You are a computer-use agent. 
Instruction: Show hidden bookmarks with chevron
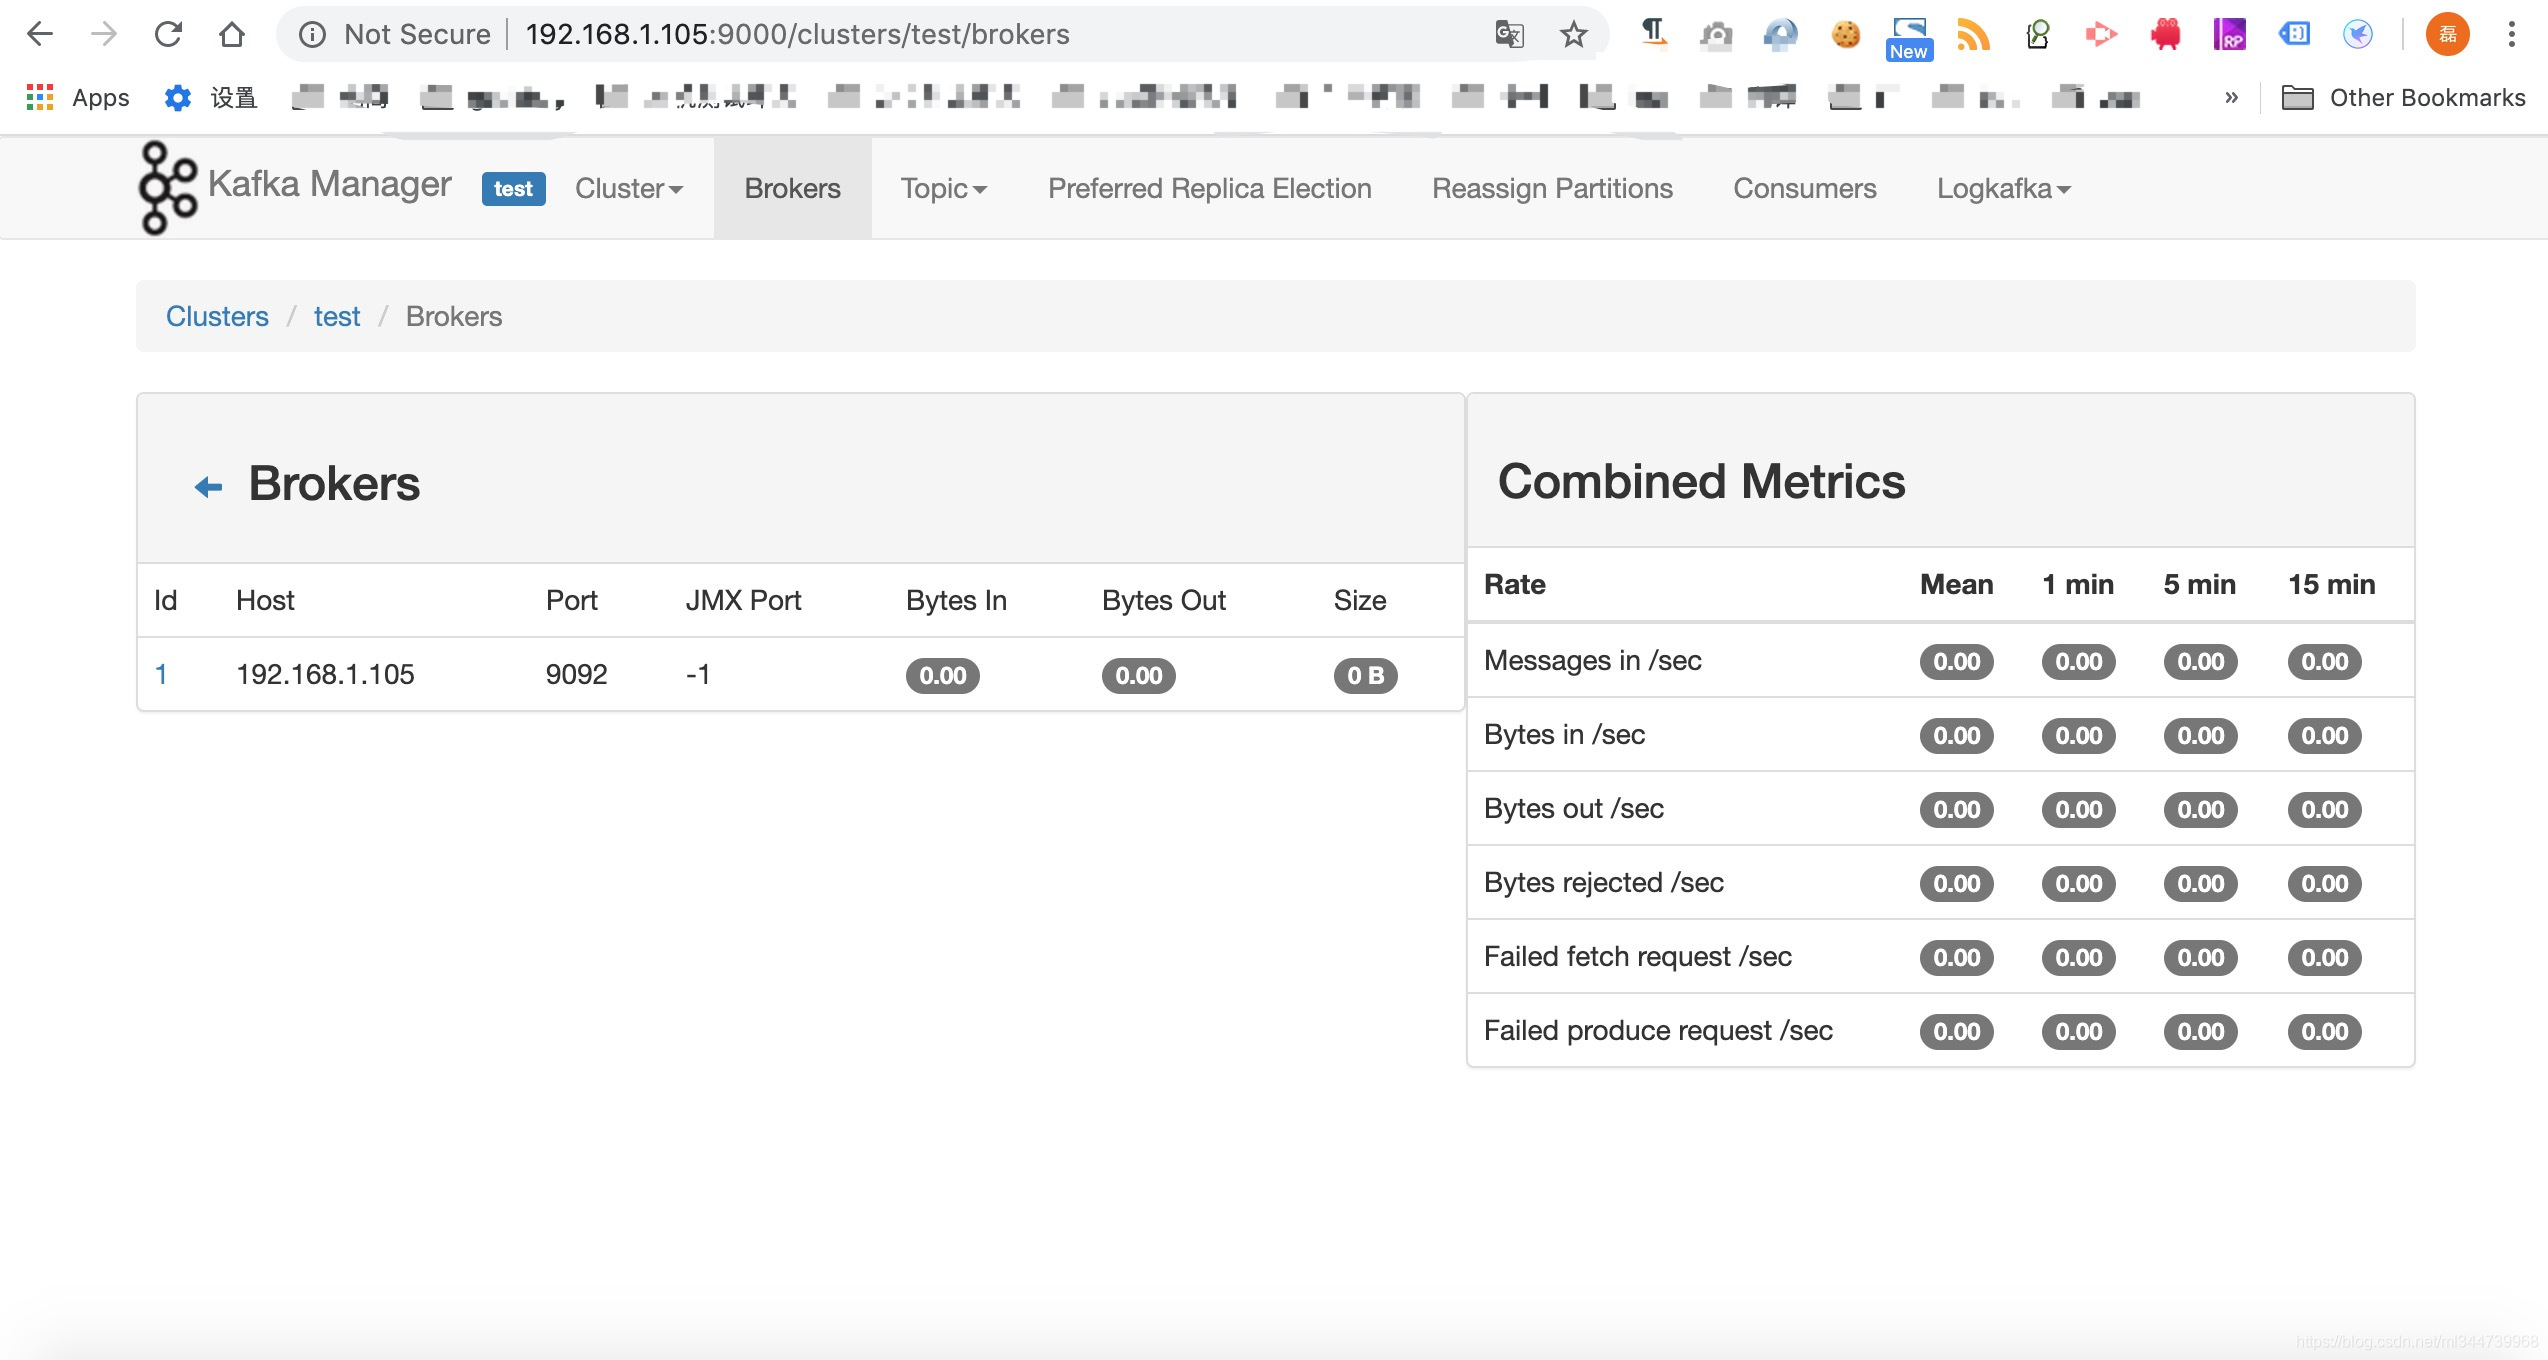click(2231, 97)
